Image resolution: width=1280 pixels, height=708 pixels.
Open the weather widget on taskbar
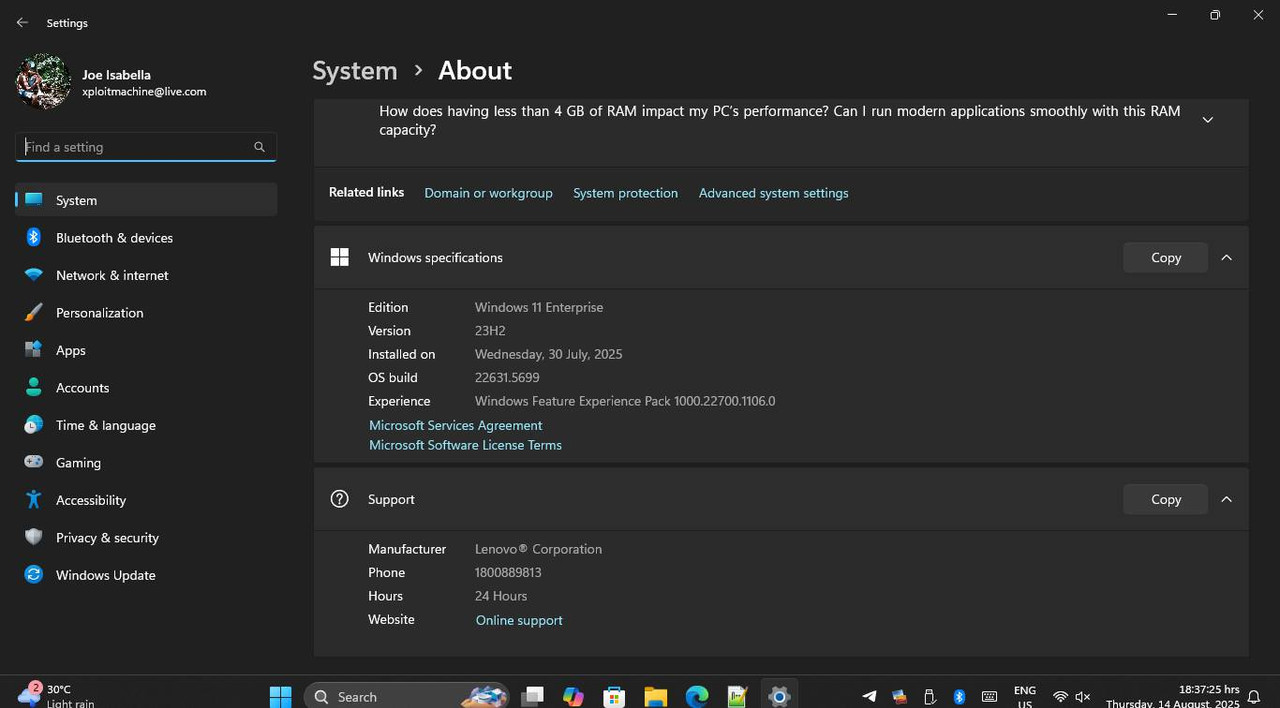(58, 695)
